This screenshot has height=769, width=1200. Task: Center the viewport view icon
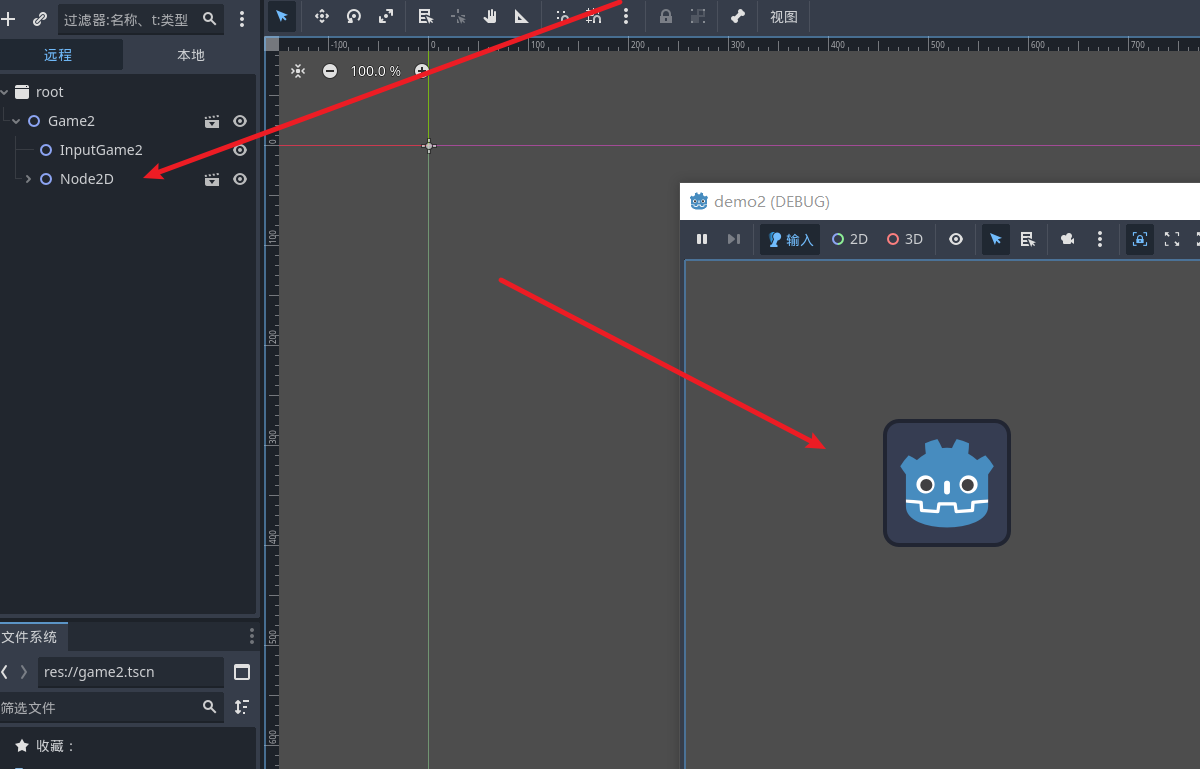[x=298, y=71]
